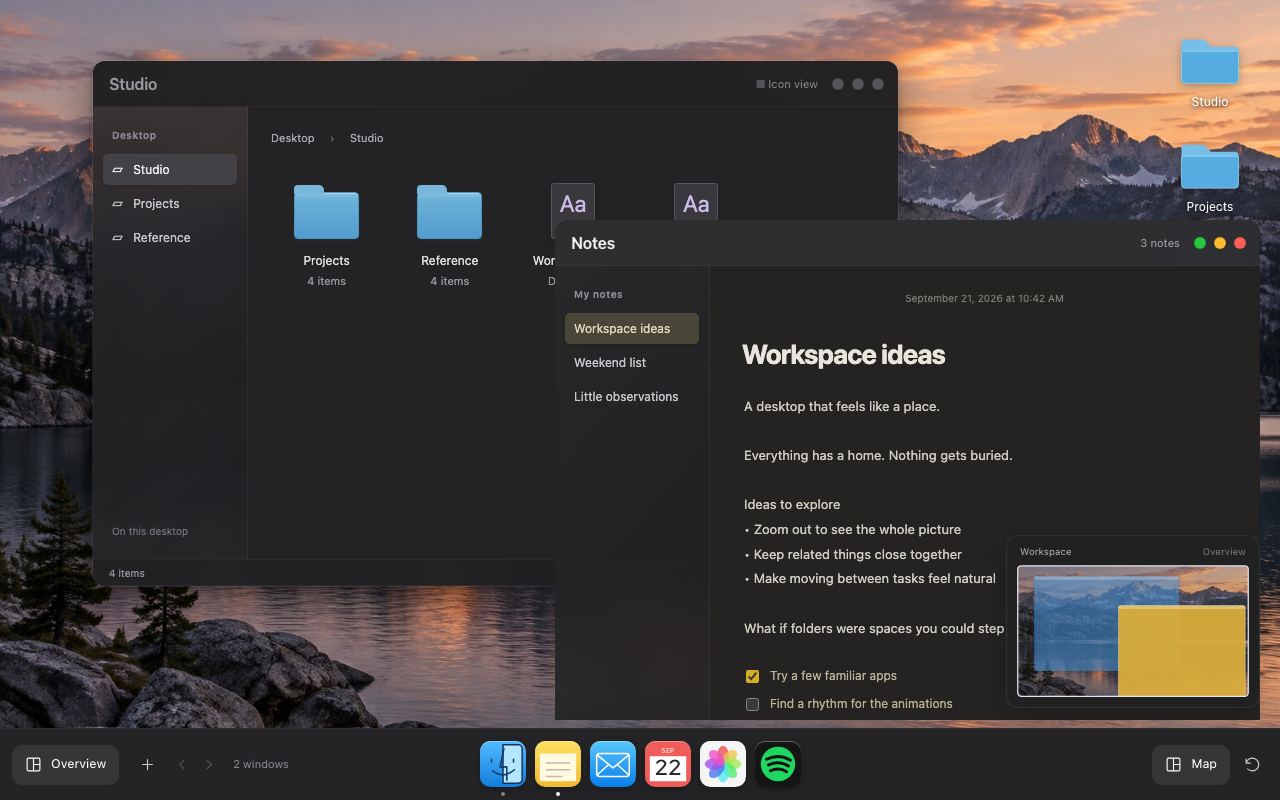Click the bullet Keep related things close together
1280x800 pixels.
click(x=853, y=554)
